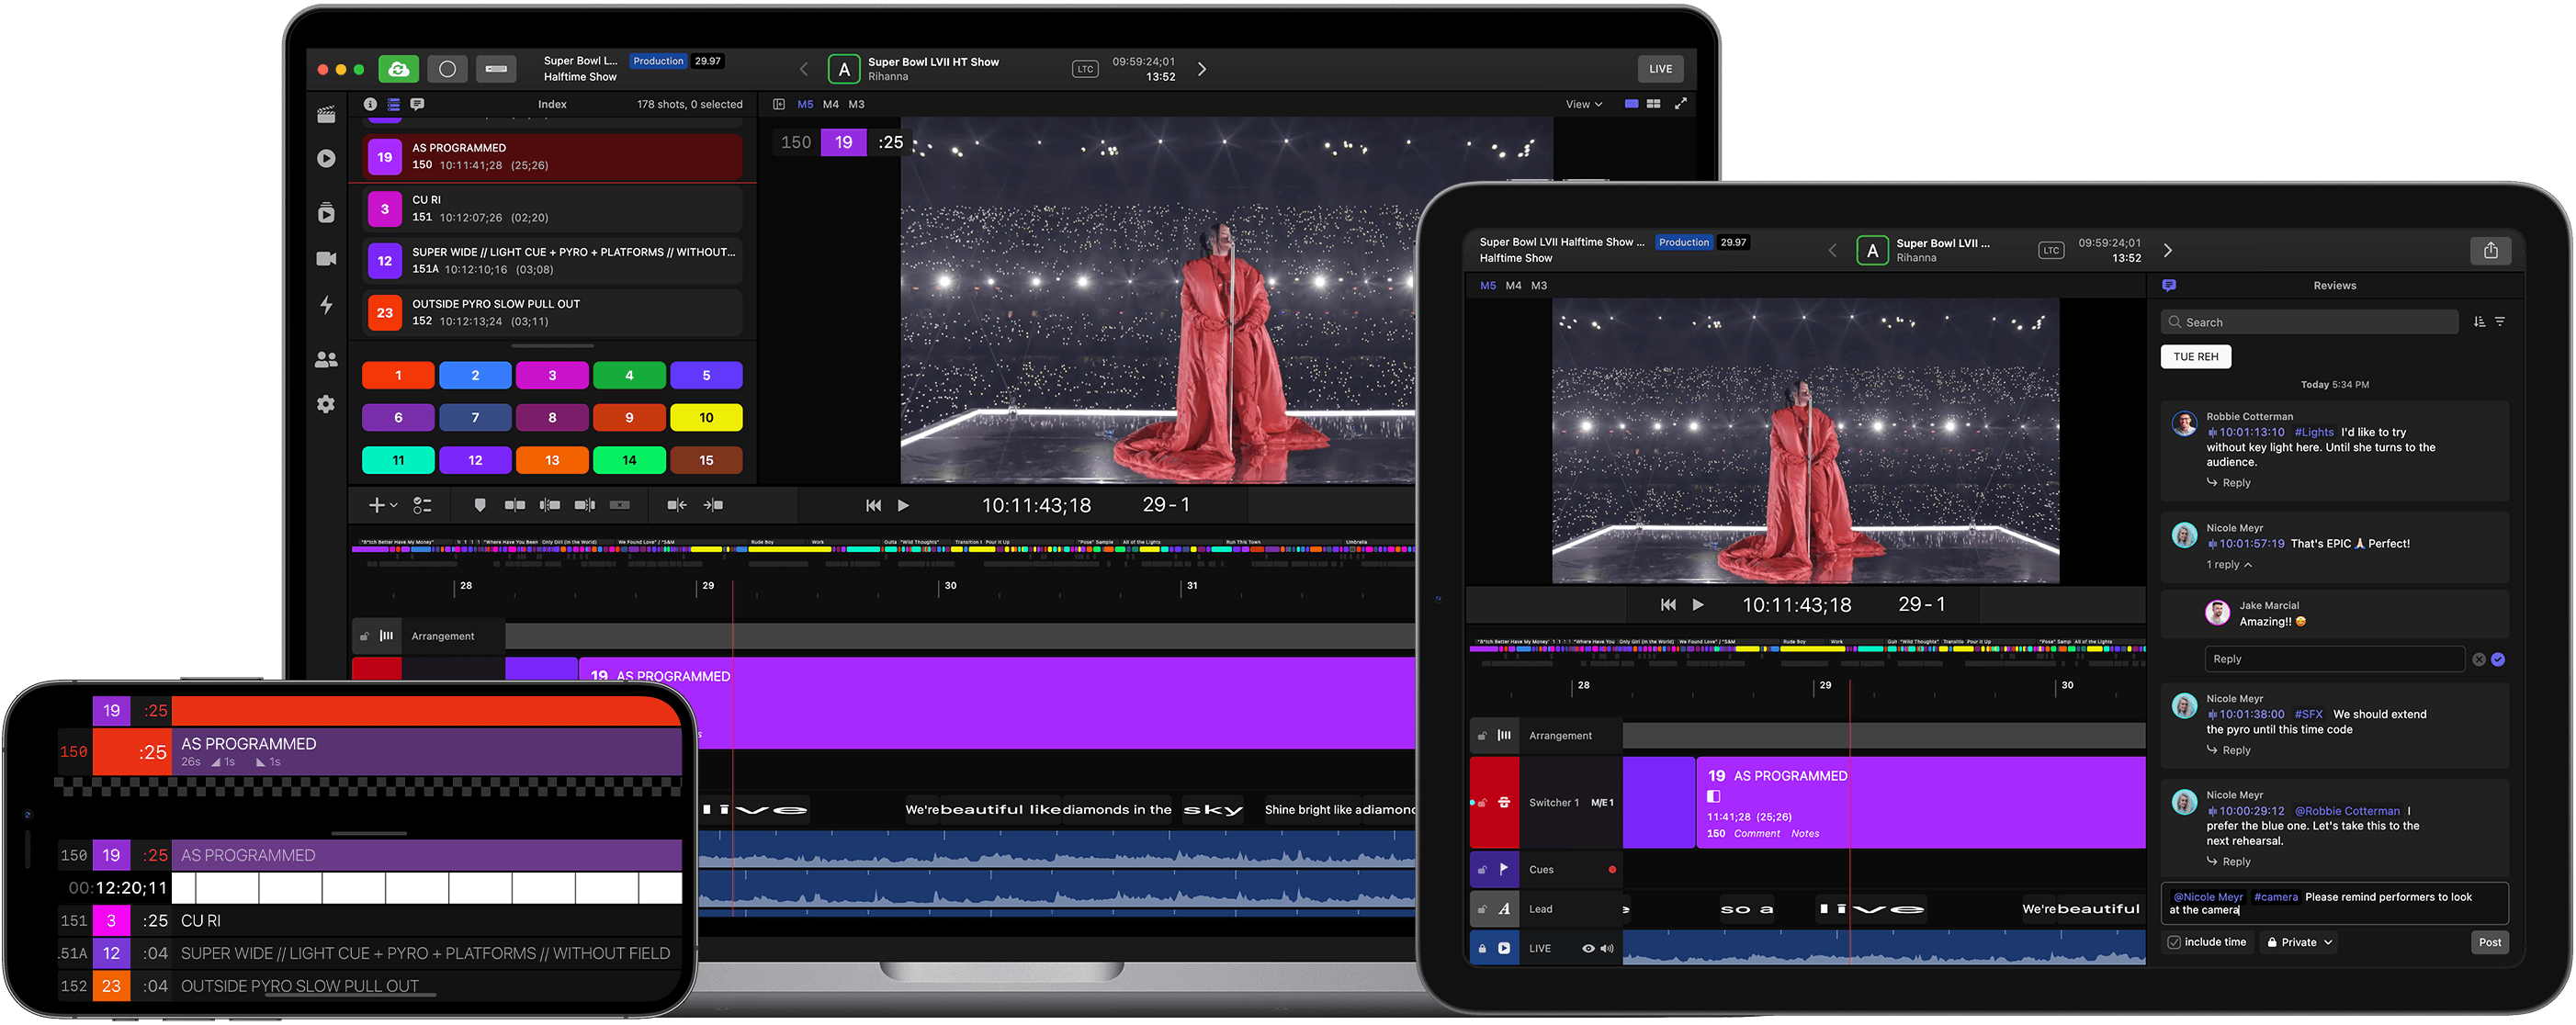Open the Private visibility dropdown

pos(2299,942)
